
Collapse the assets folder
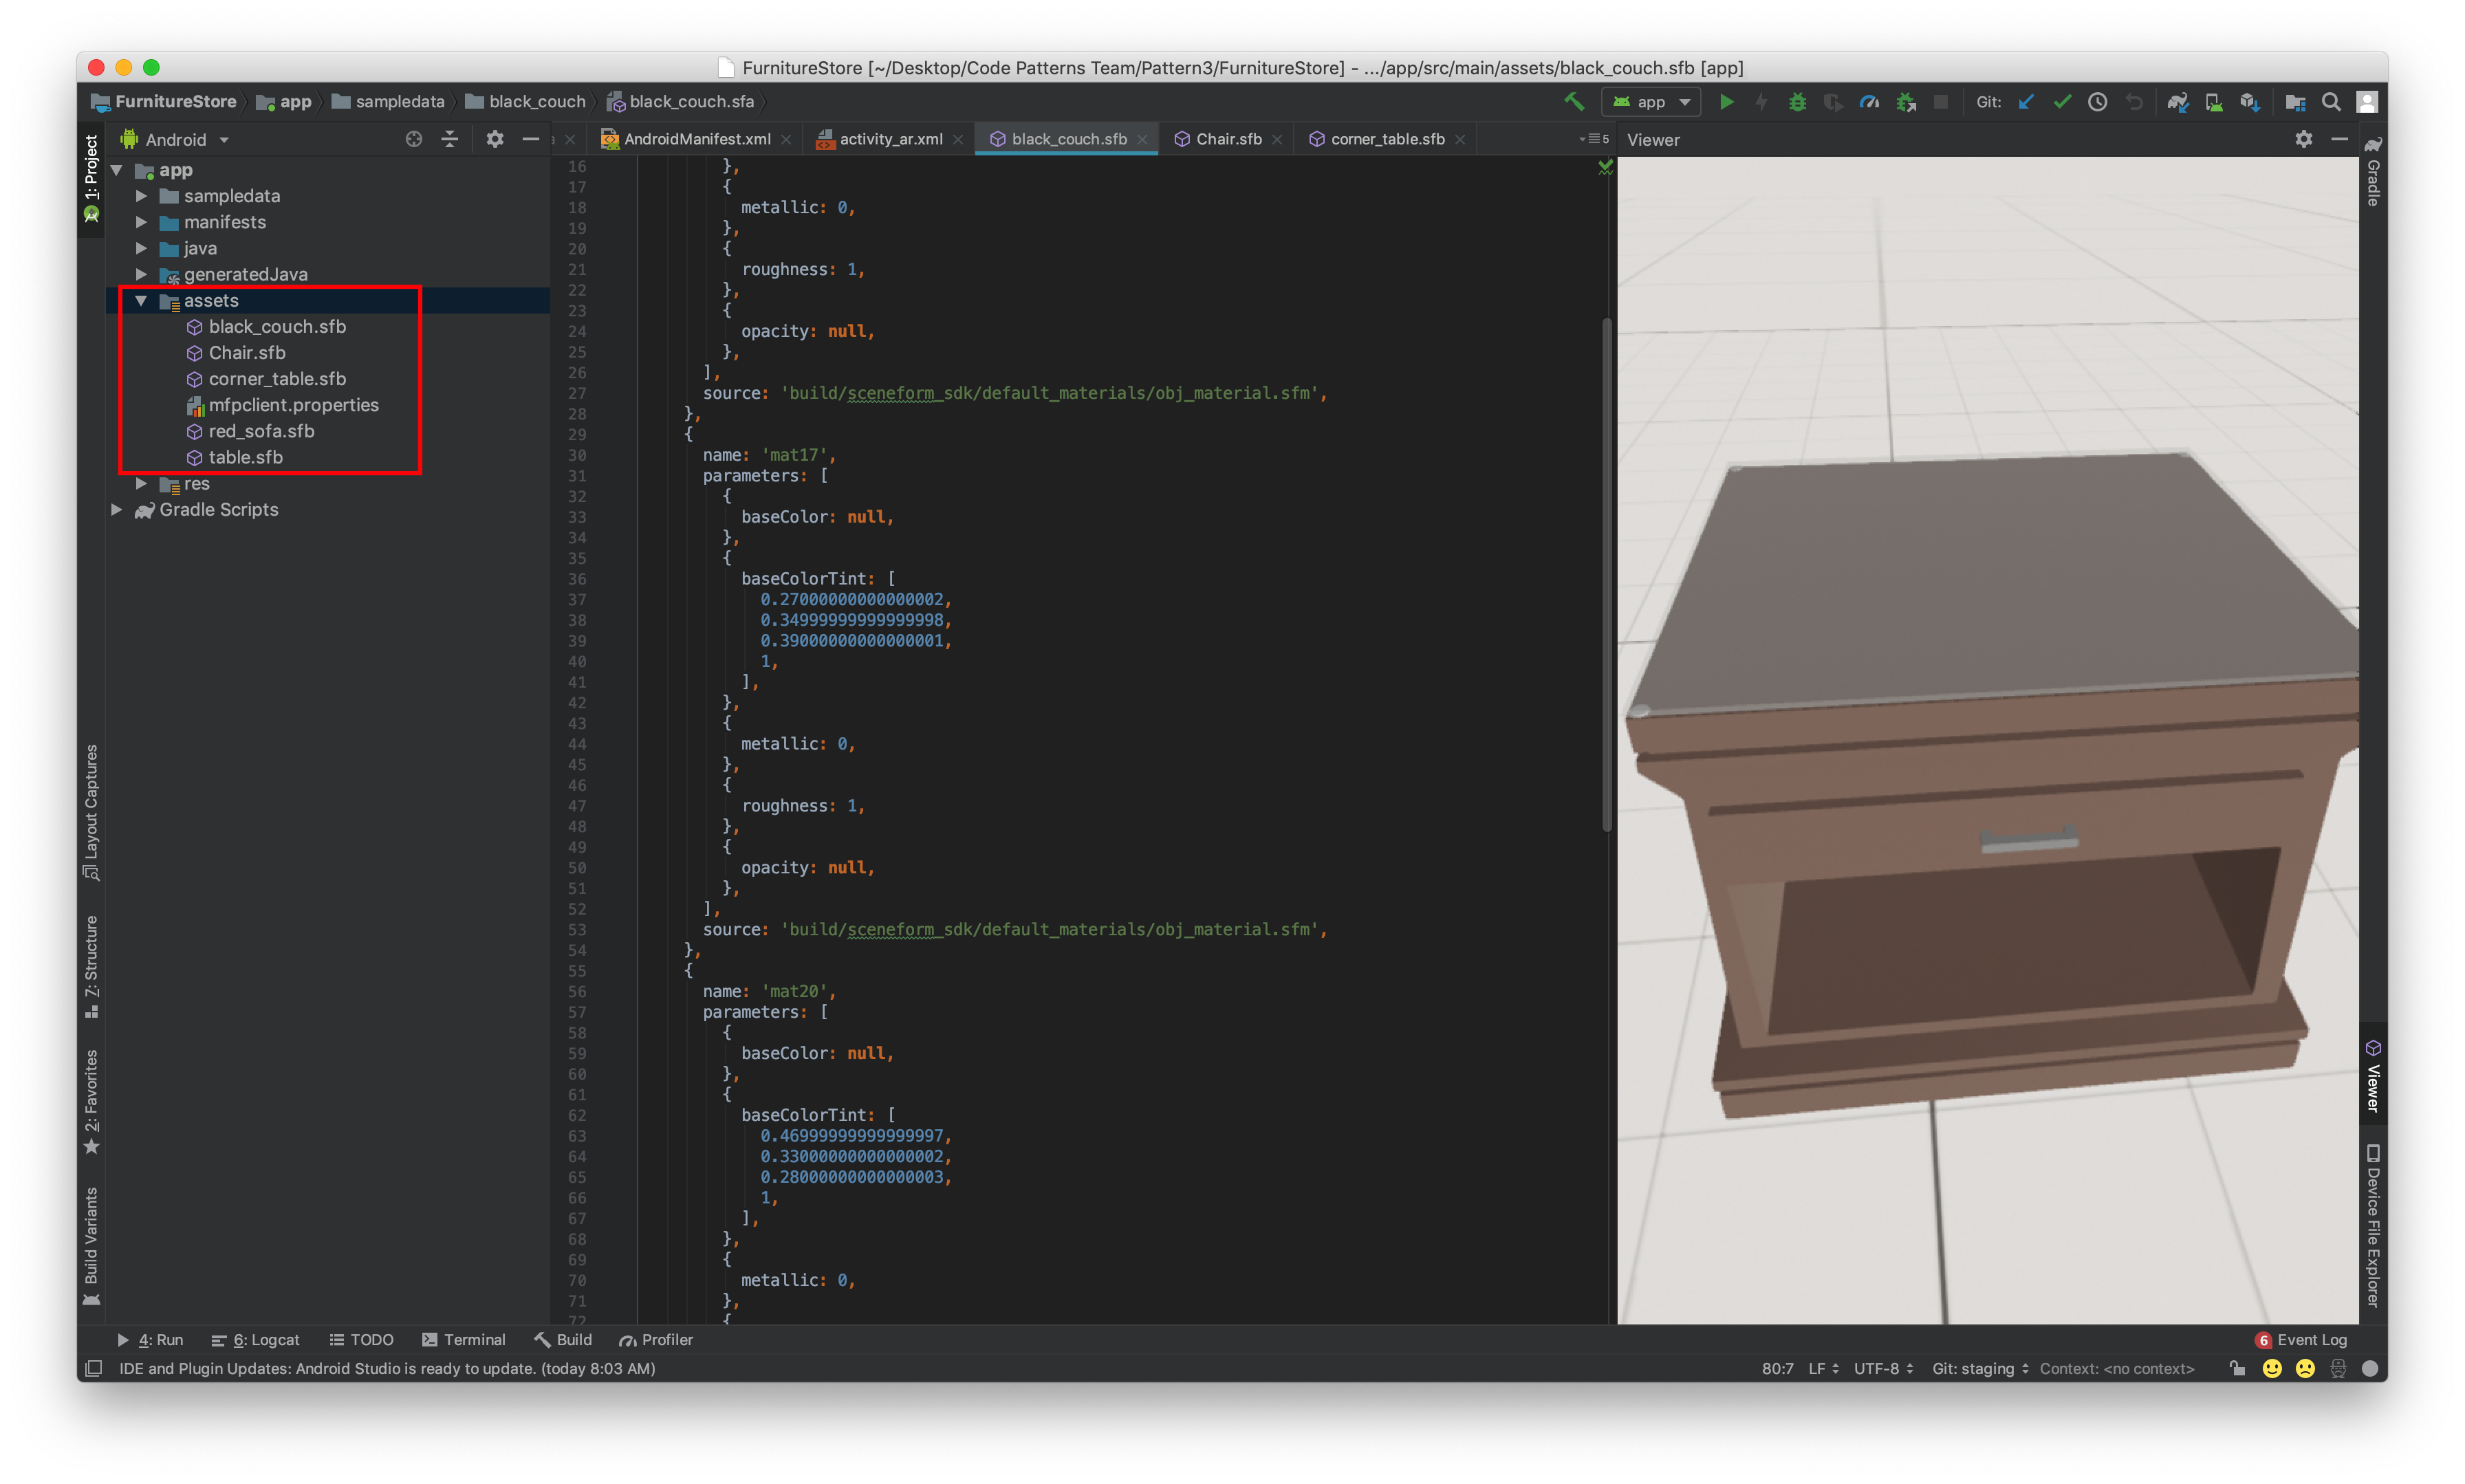pyautogui.click(x=141, y=301)
